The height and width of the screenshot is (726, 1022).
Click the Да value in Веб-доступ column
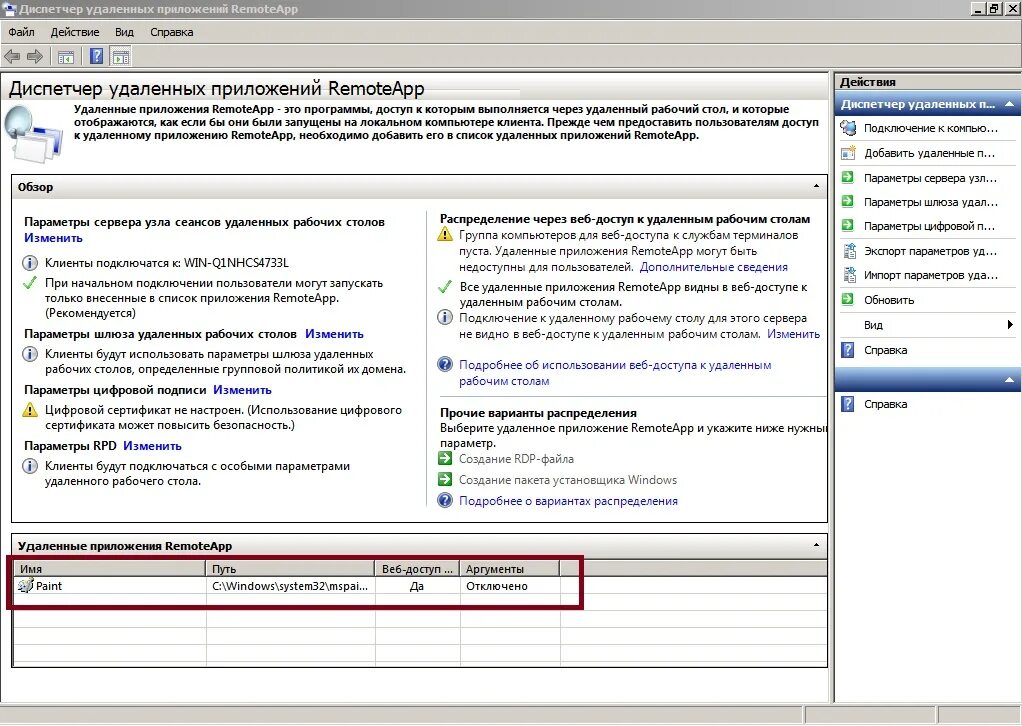[x=417, y=586]
